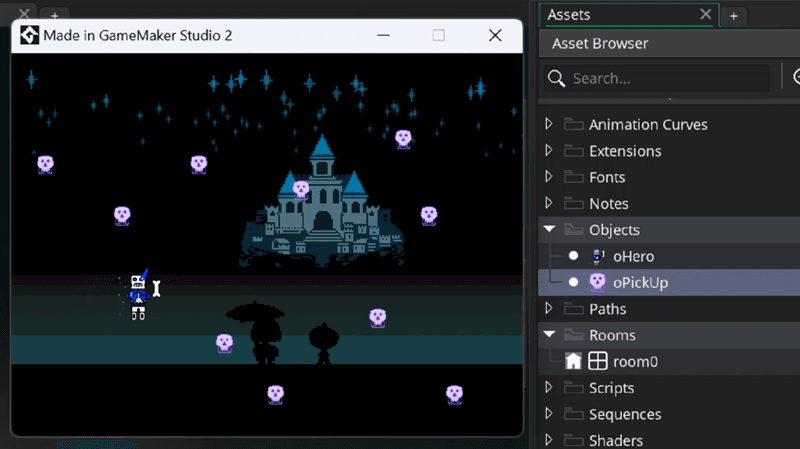Click the Animation Curves folder icon

[573, 125]
